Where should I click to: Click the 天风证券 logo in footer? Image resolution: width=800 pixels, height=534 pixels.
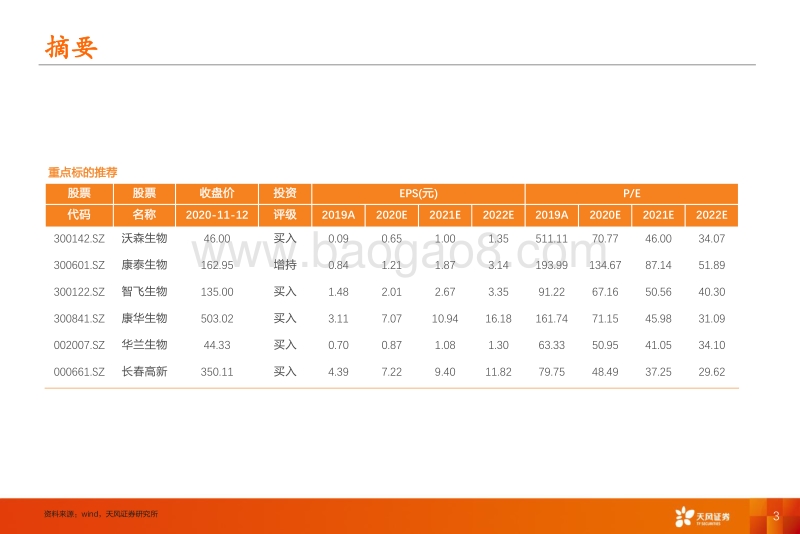click(x=702, y=517)
